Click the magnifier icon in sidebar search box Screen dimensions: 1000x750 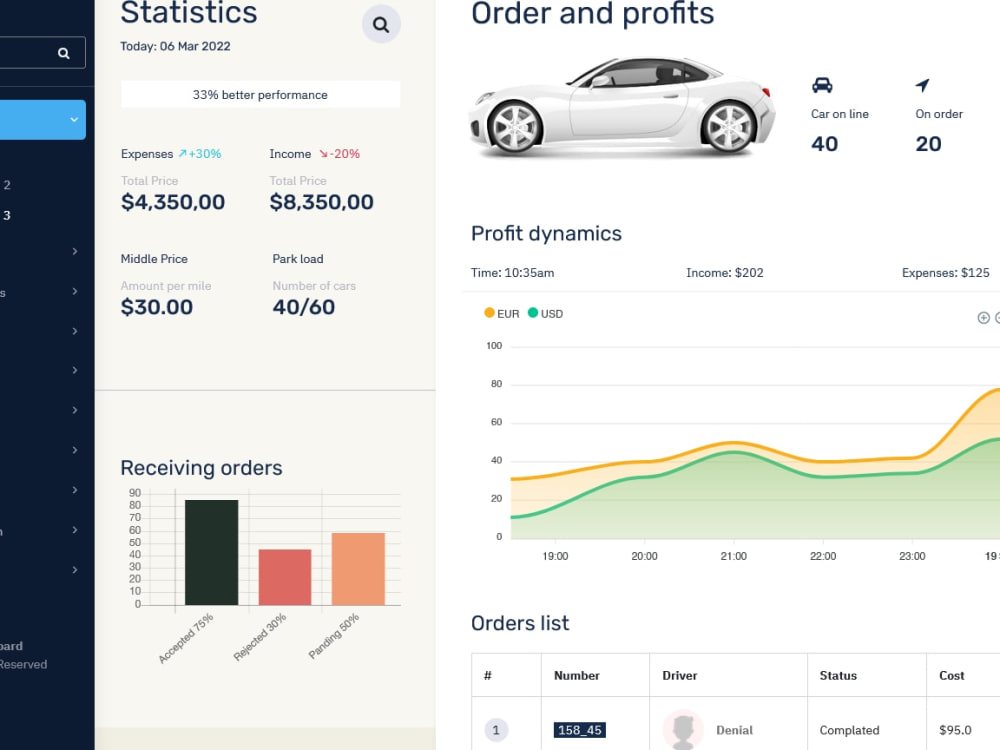[x=64, y=53]
